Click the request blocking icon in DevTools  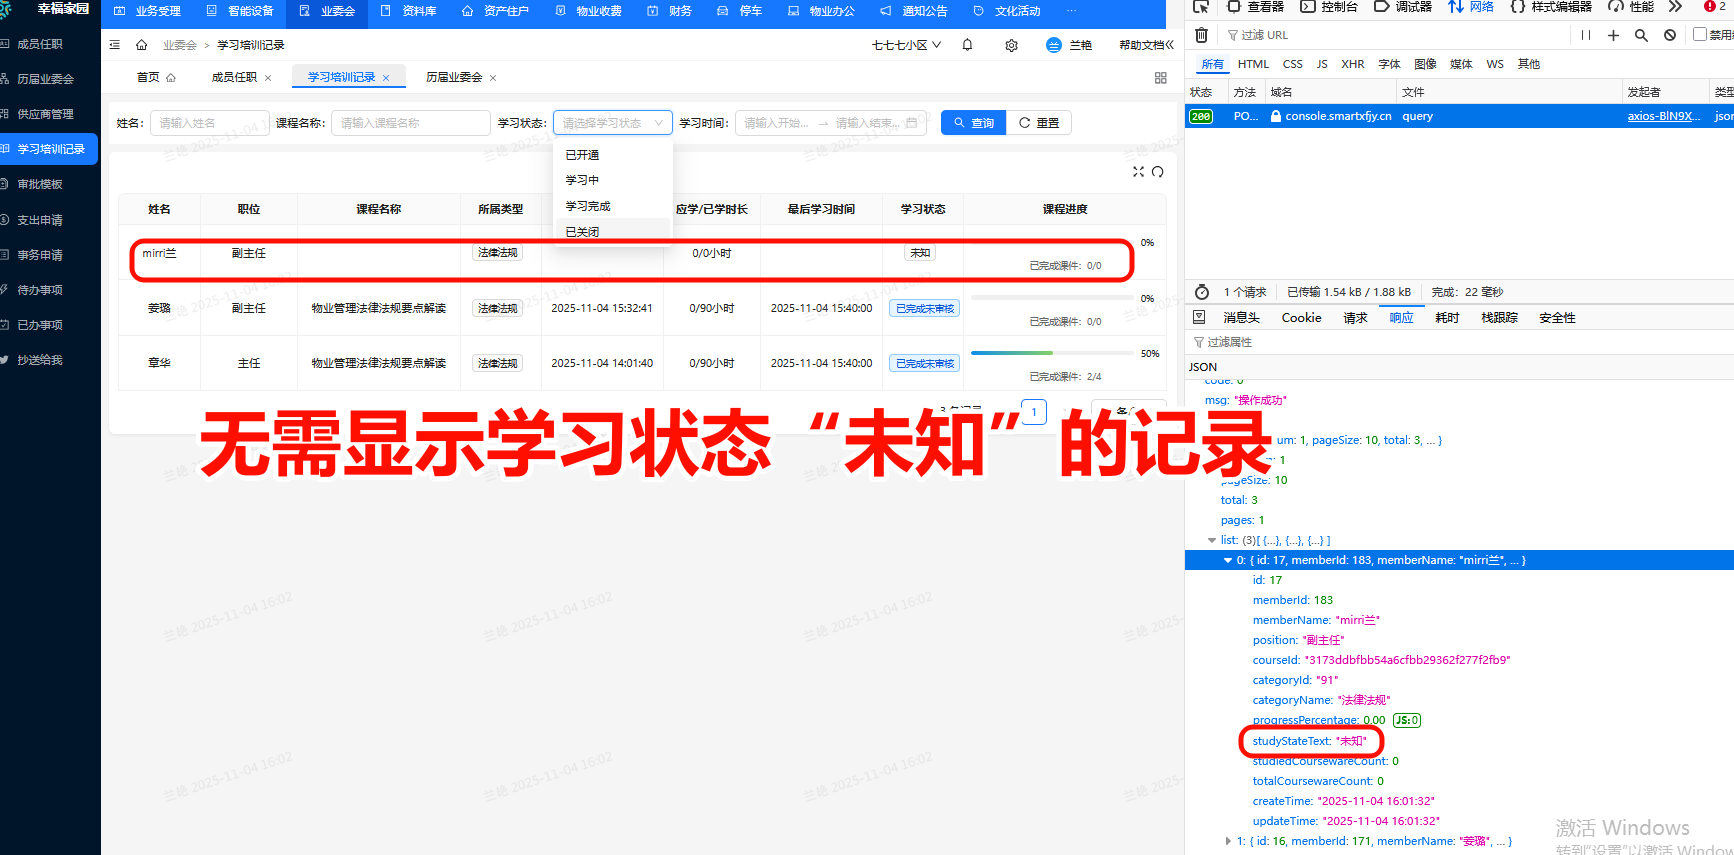1670,35
